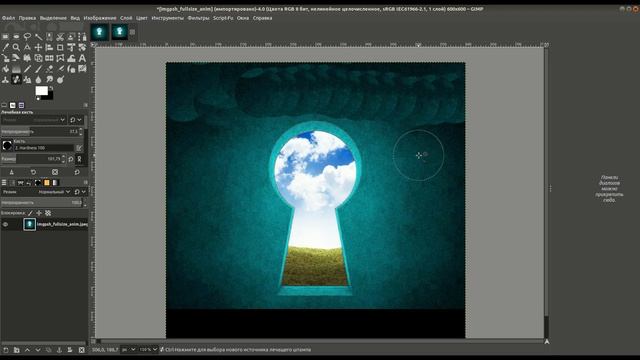
Task: Toggle lock position and size icon
Action: tap(39, 213)
